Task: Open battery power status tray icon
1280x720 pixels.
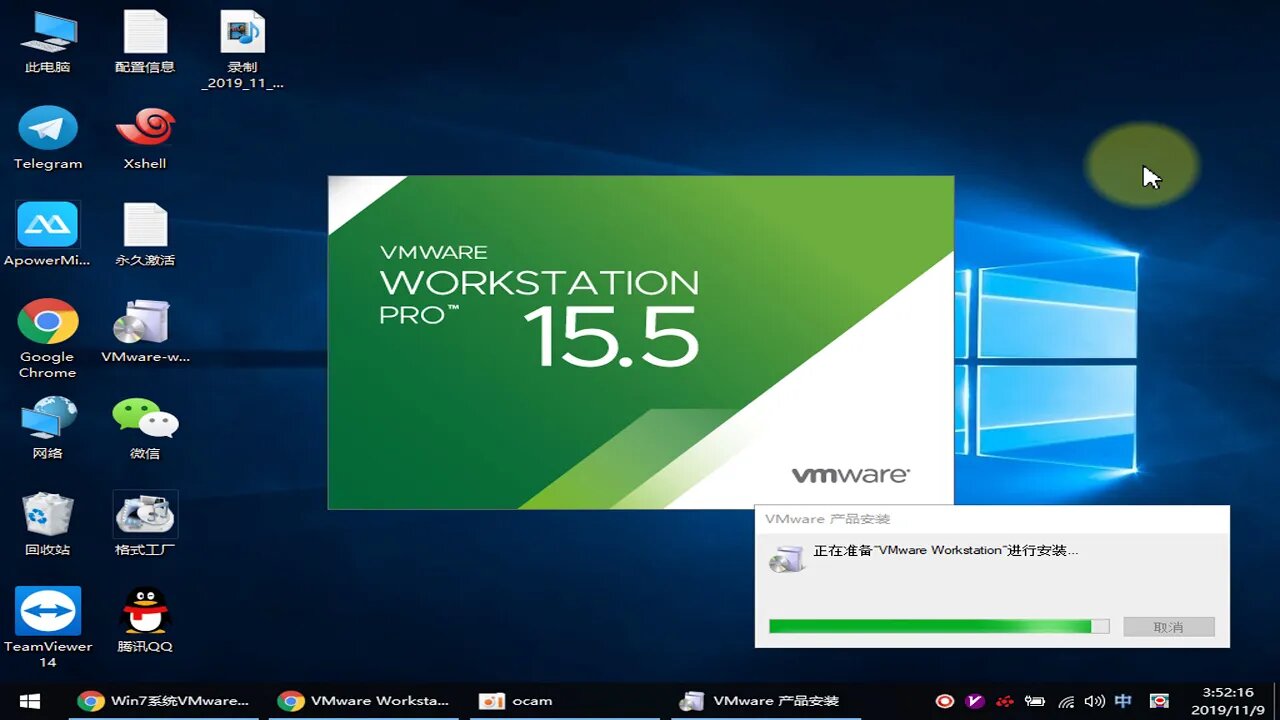Action: [1035, 701]
